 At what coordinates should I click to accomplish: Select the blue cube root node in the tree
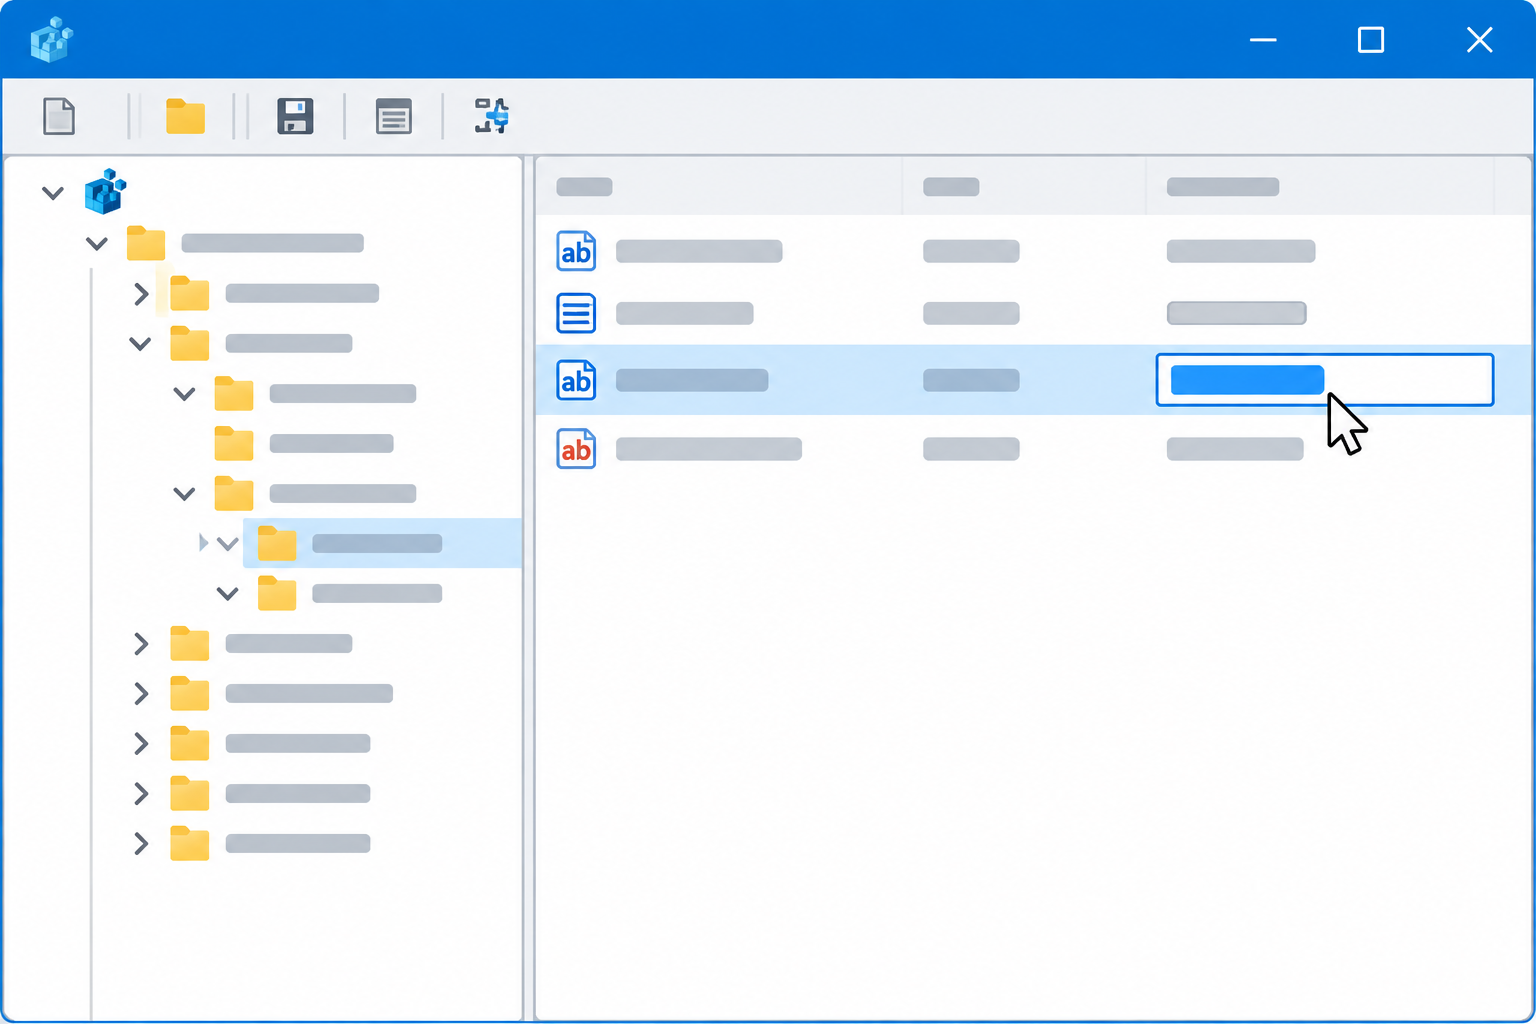tap(105, 191)
